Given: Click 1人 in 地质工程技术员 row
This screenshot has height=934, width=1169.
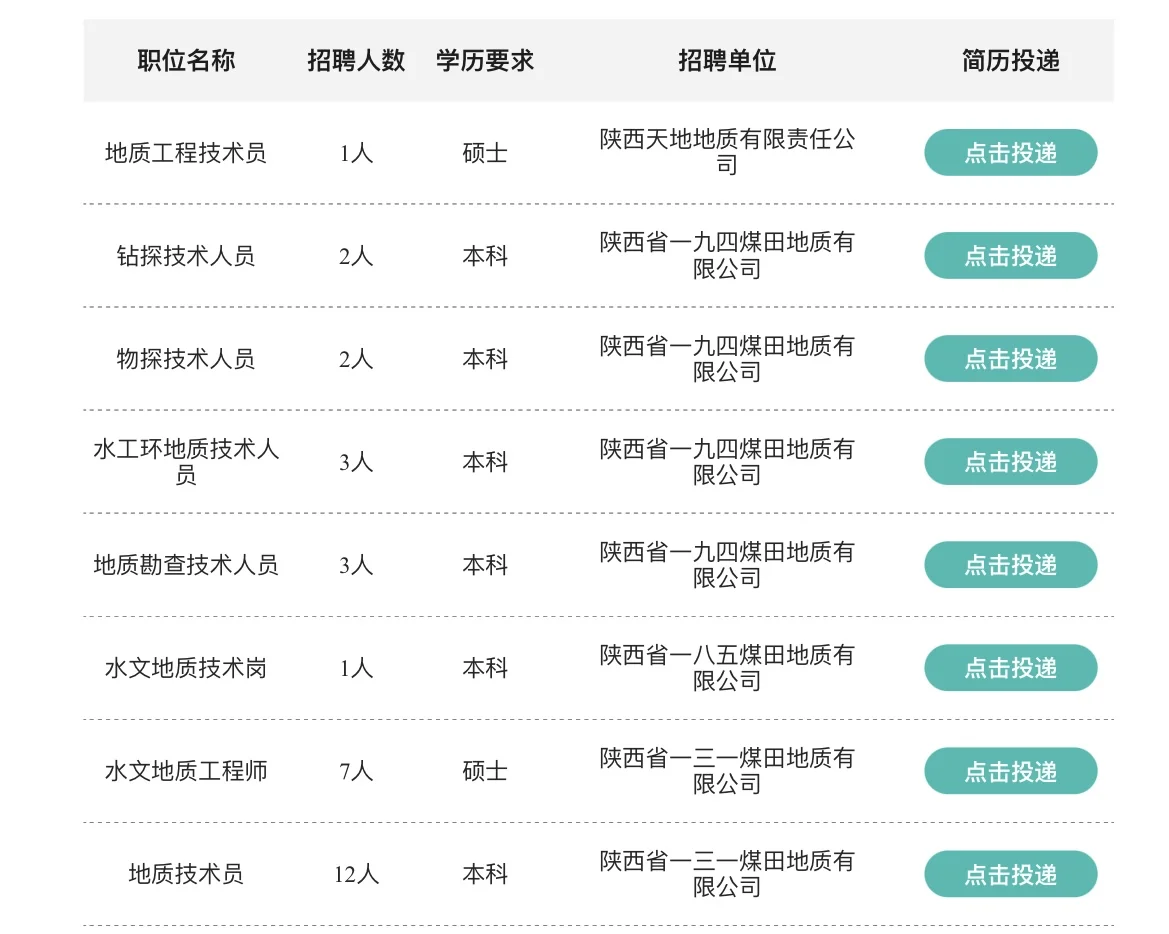Looking at the screenshot, I should 356,153.
